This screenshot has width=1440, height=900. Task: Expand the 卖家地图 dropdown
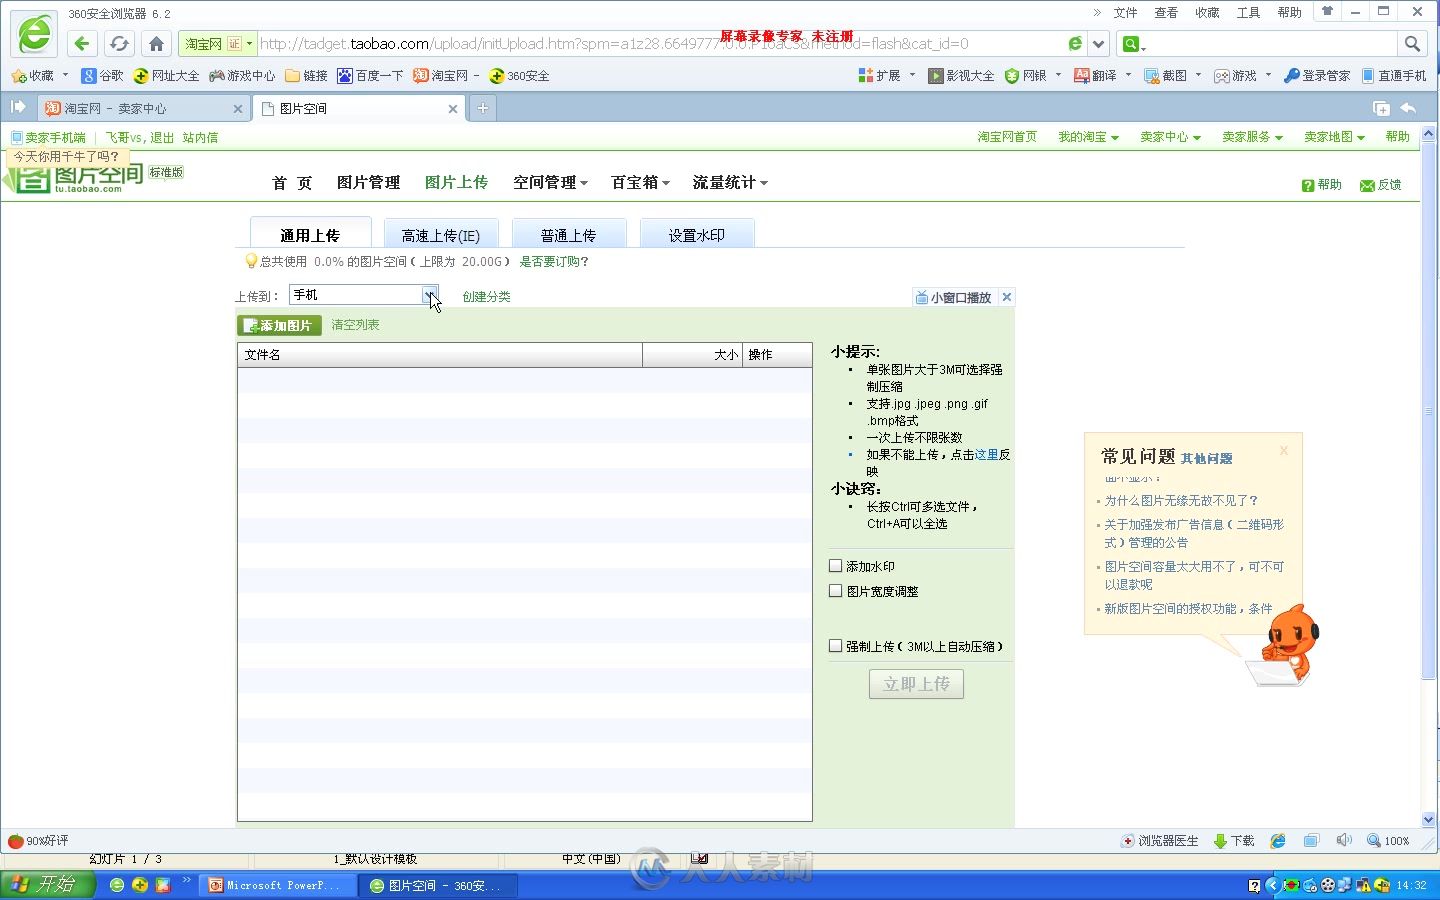[x=1334, y=137]
